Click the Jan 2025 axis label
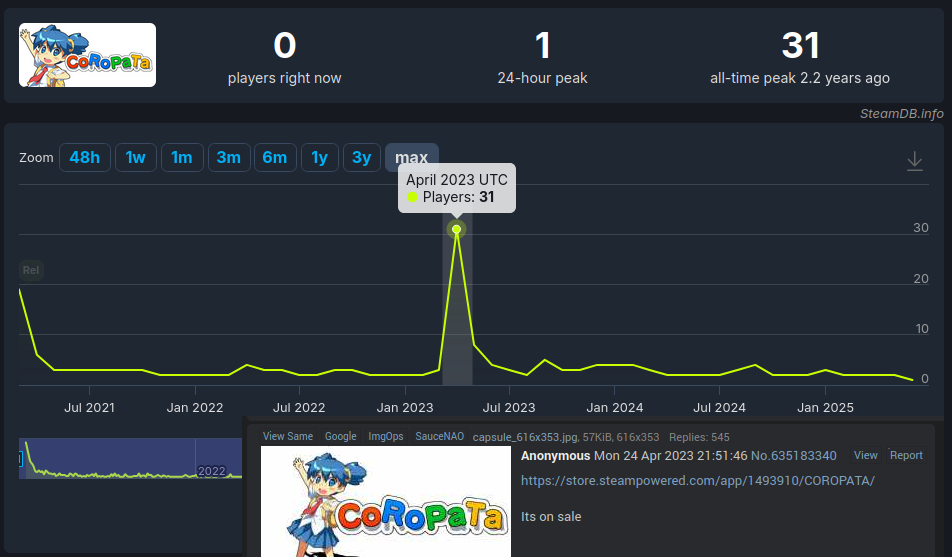This screenshot has width=952, height=557. pyautogui.click(x=825, y=408)
